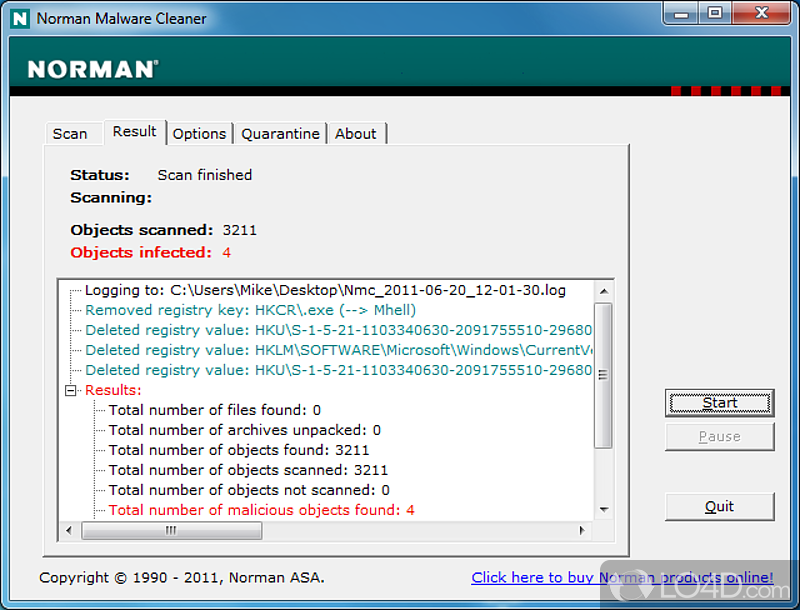
Task: Click the 'Scanning:' label
Action: pyautogui.click(x=111, y=197)
